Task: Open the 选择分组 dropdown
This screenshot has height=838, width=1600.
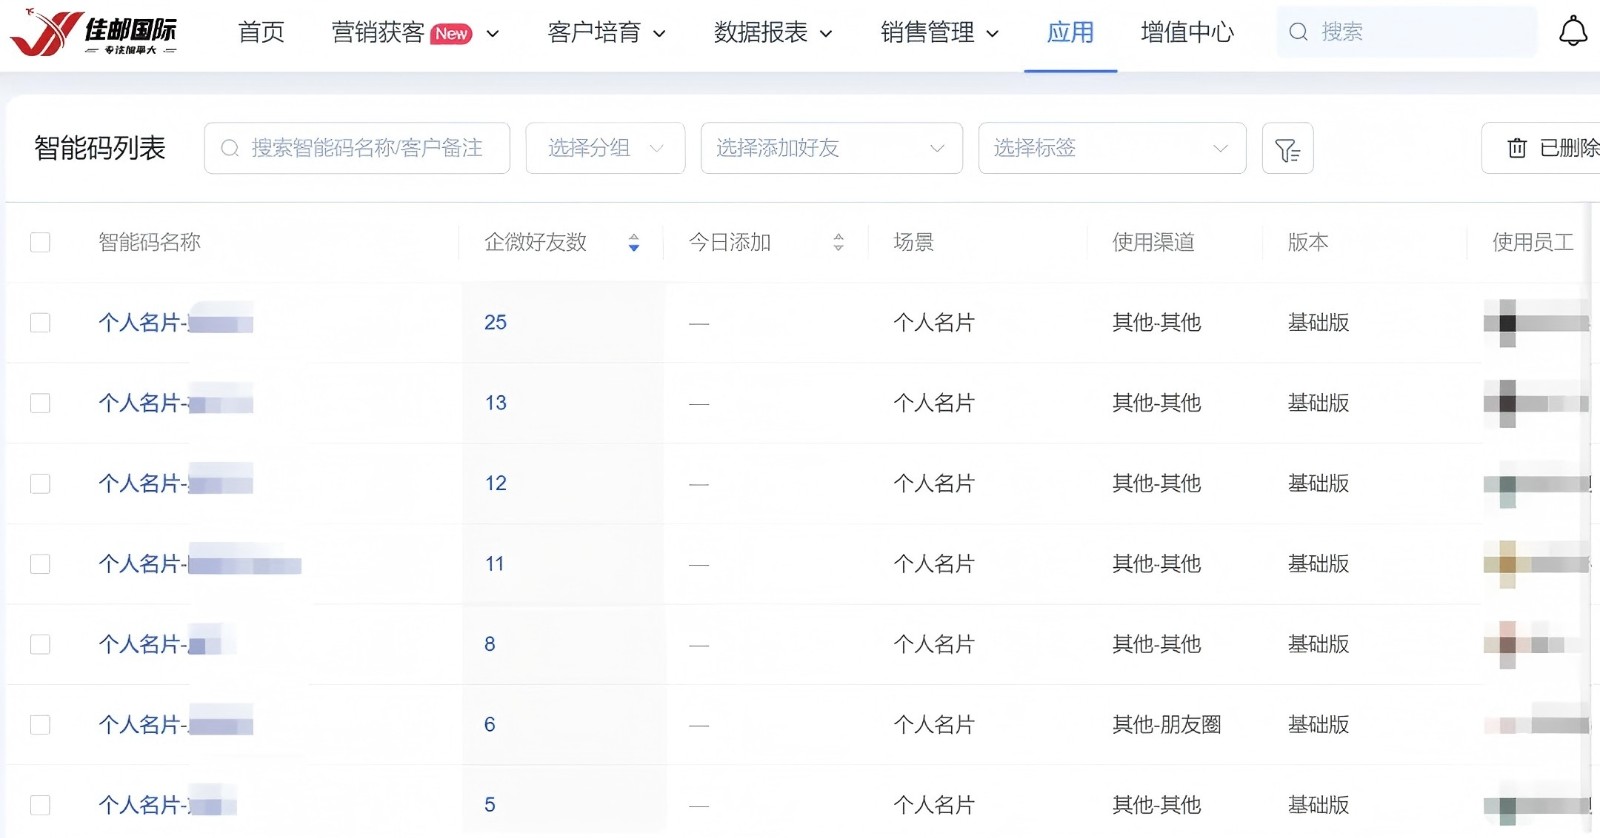Action: [x=605, y=149]
